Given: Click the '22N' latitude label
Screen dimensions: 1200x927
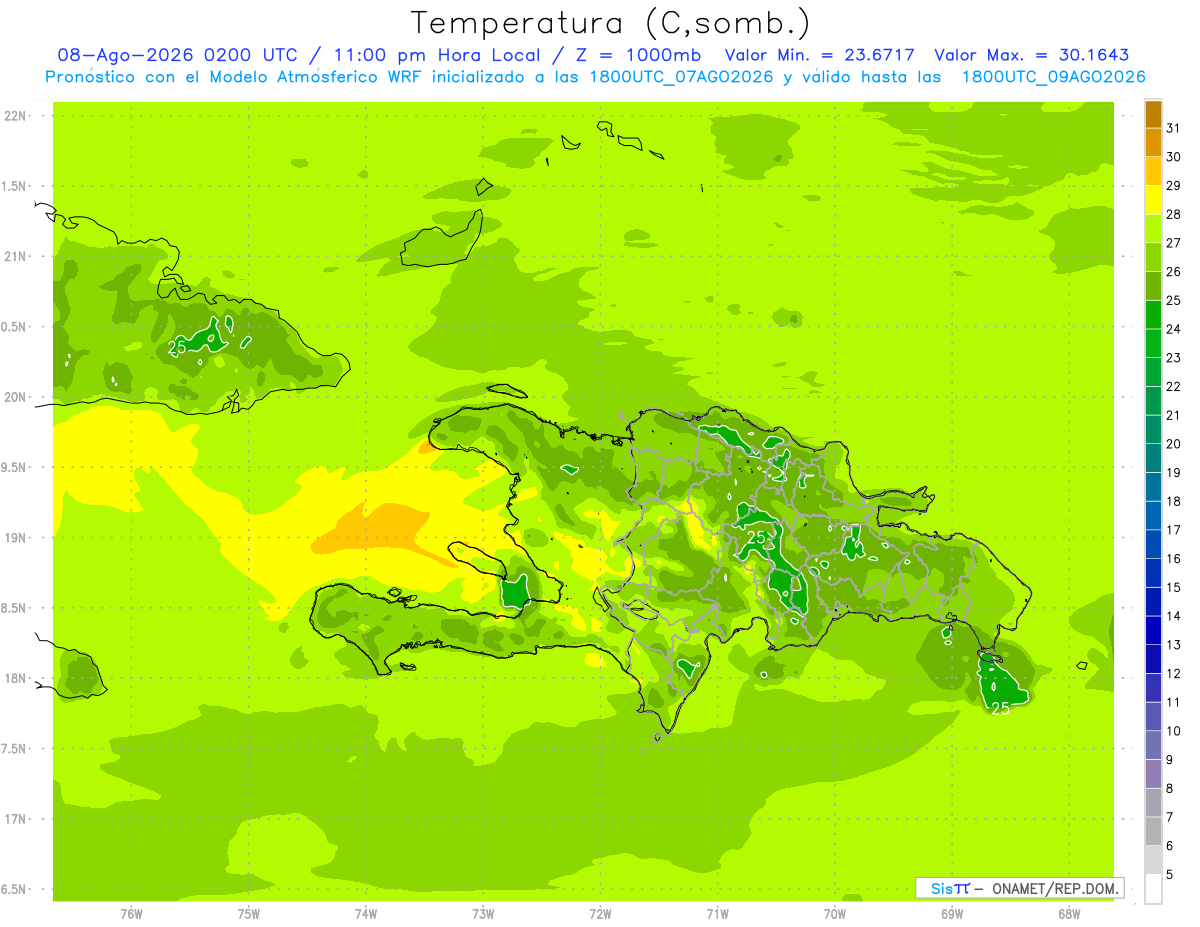Looking at the screenshot, I should click(17, 115).
